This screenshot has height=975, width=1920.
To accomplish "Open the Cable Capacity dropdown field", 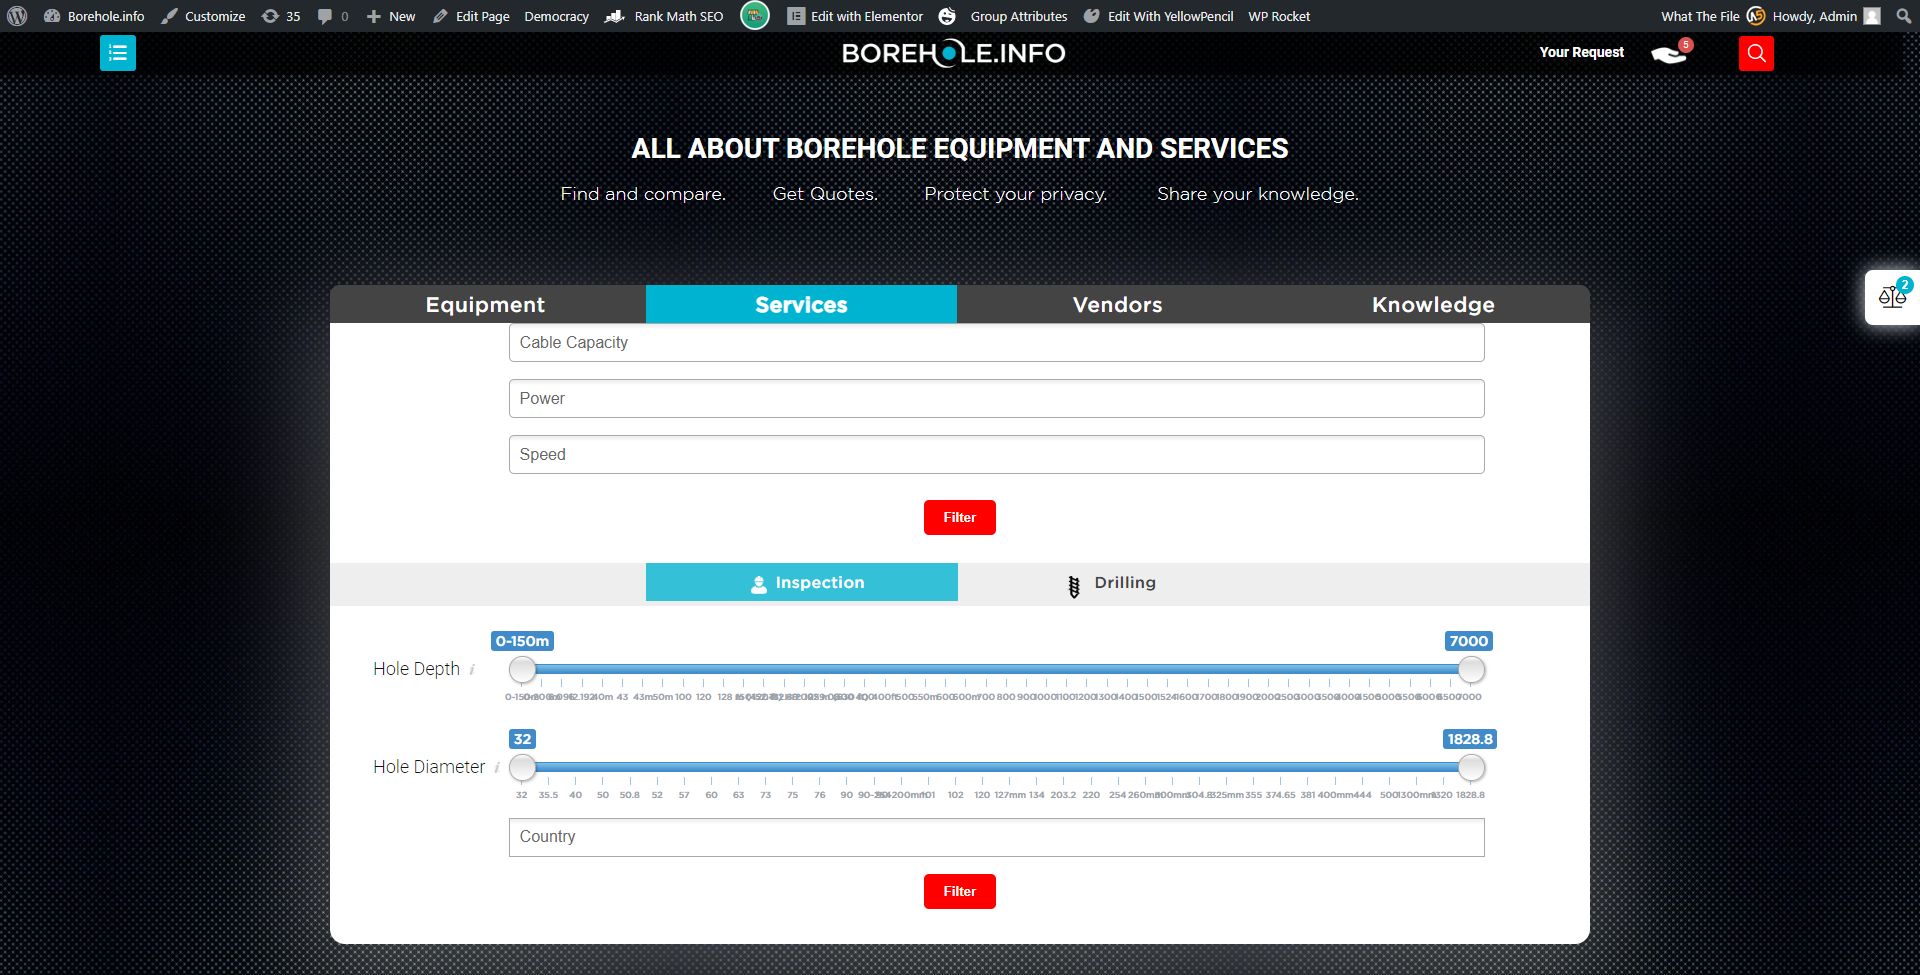I will pyautogui.click(x=996, y=343).
